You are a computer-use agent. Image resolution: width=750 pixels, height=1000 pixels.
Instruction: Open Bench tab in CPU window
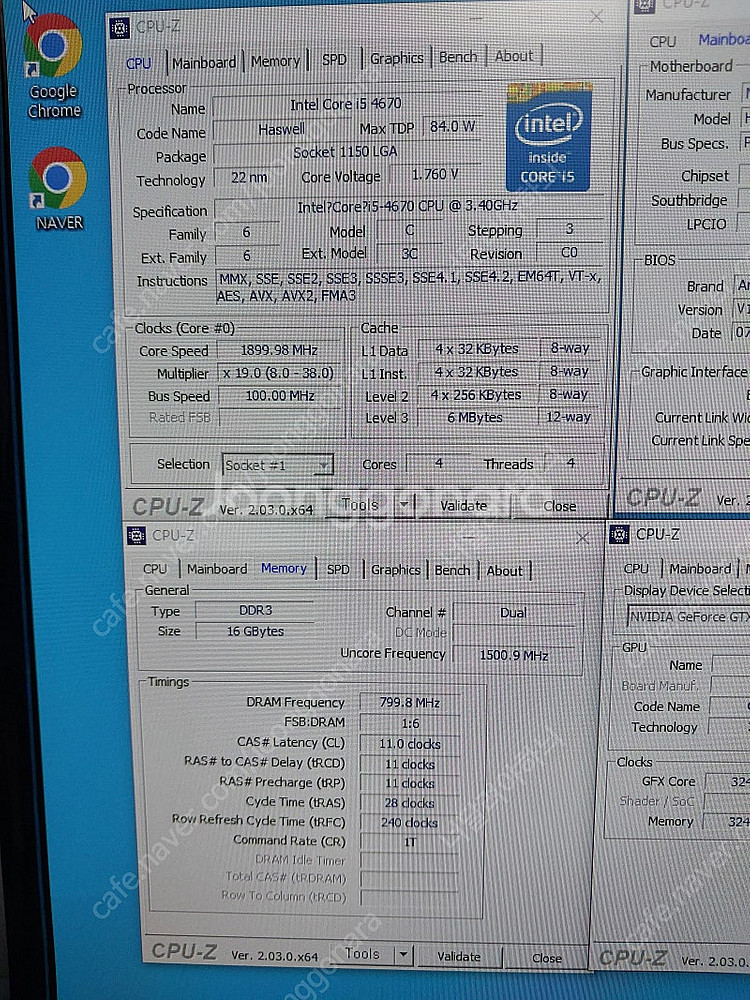click(458, 57)
